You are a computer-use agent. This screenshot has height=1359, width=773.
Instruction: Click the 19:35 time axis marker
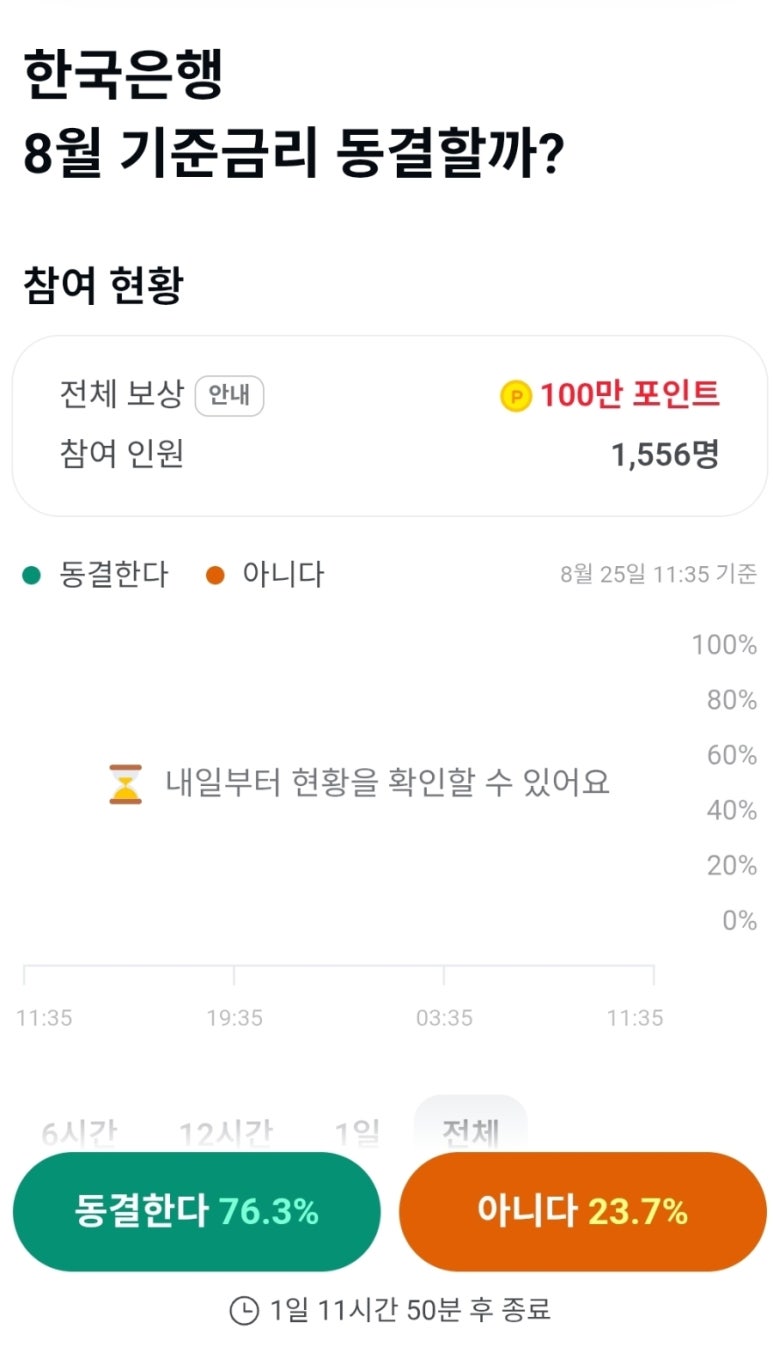point(235,1018)
